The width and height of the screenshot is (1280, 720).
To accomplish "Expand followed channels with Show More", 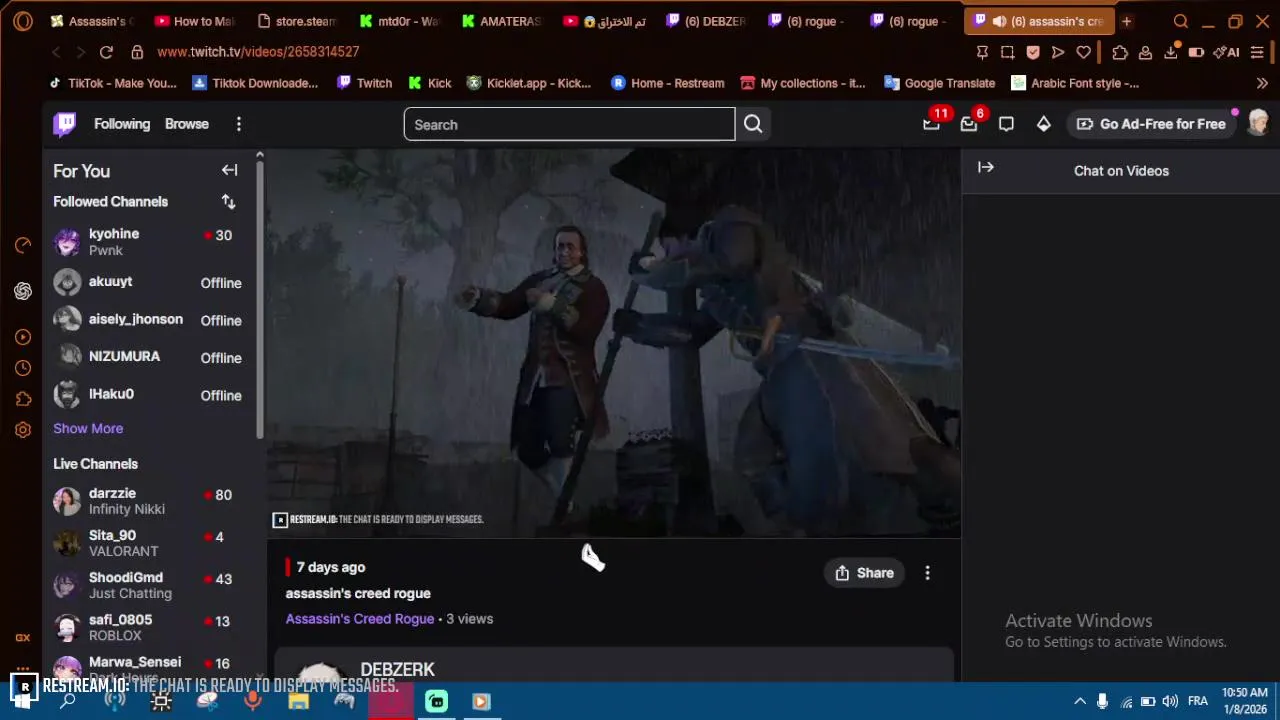I will tap(88, 428).
